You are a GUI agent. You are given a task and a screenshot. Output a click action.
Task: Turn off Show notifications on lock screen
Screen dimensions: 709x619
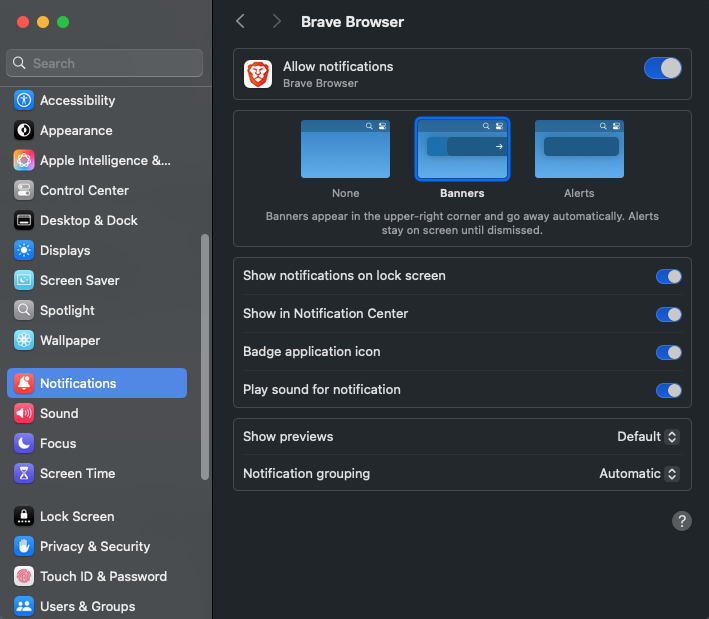coord(668,276)
